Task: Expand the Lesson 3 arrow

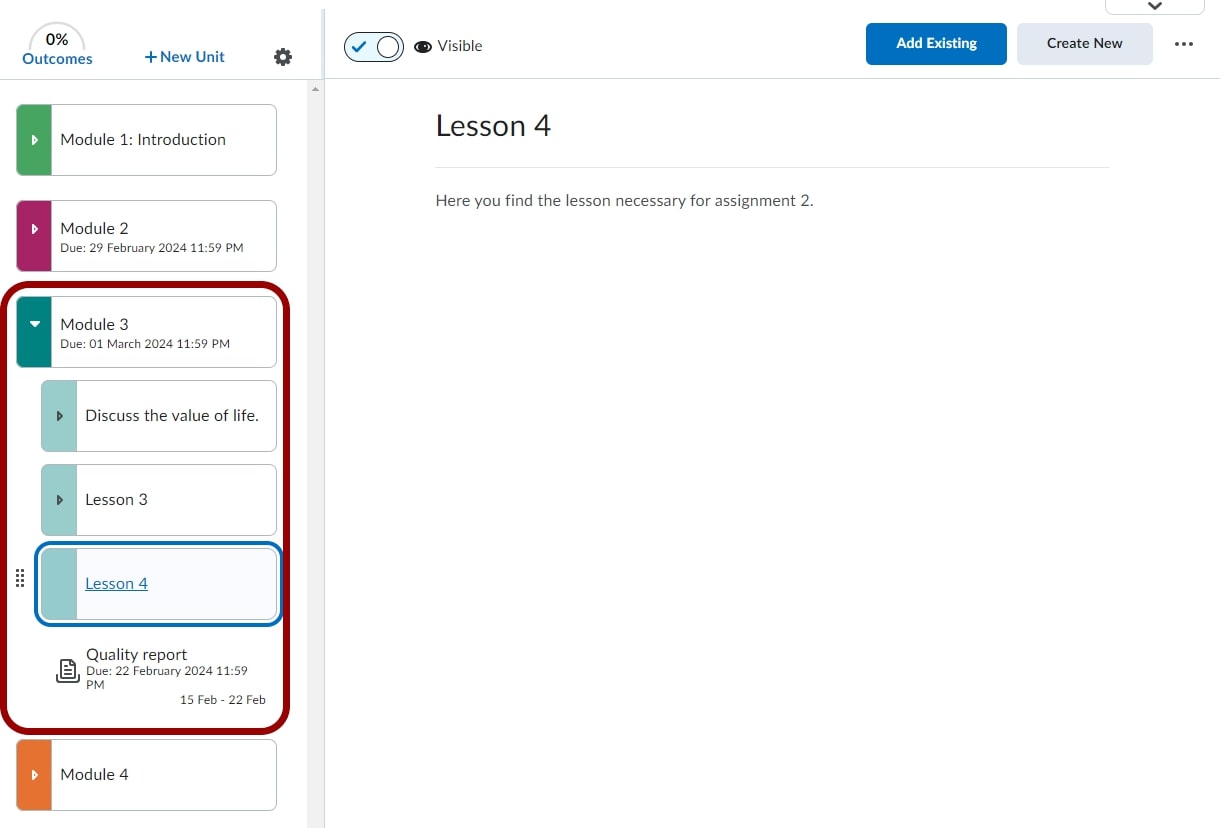Action: coord(60,500)
